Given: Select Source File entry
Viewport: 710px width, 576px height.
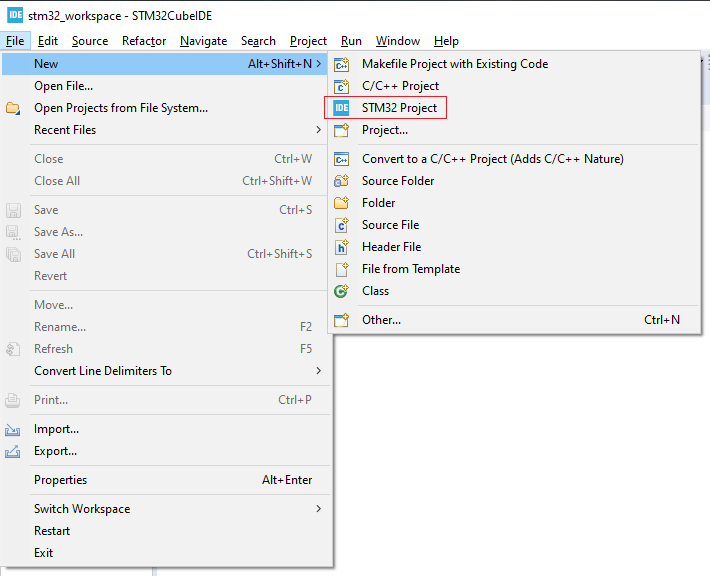Looking at the screenshot, I should coord(514,225).
